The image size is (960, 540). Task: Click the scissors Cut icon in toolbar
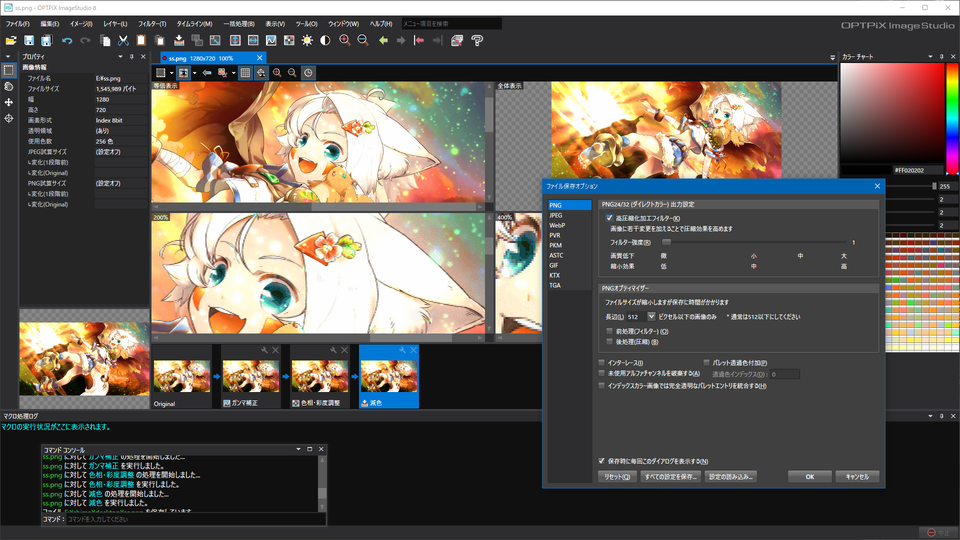click(122, 40)
